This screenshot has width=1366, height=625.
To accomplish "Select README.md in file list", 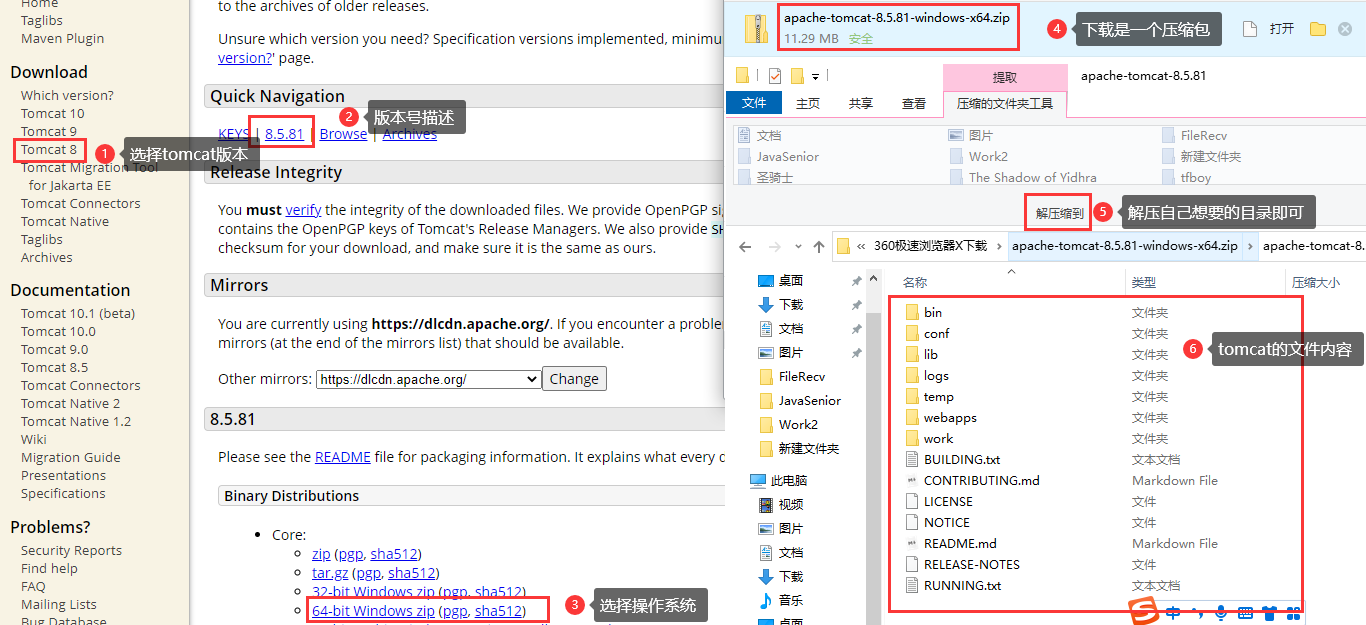I will (x=960, y=543).
